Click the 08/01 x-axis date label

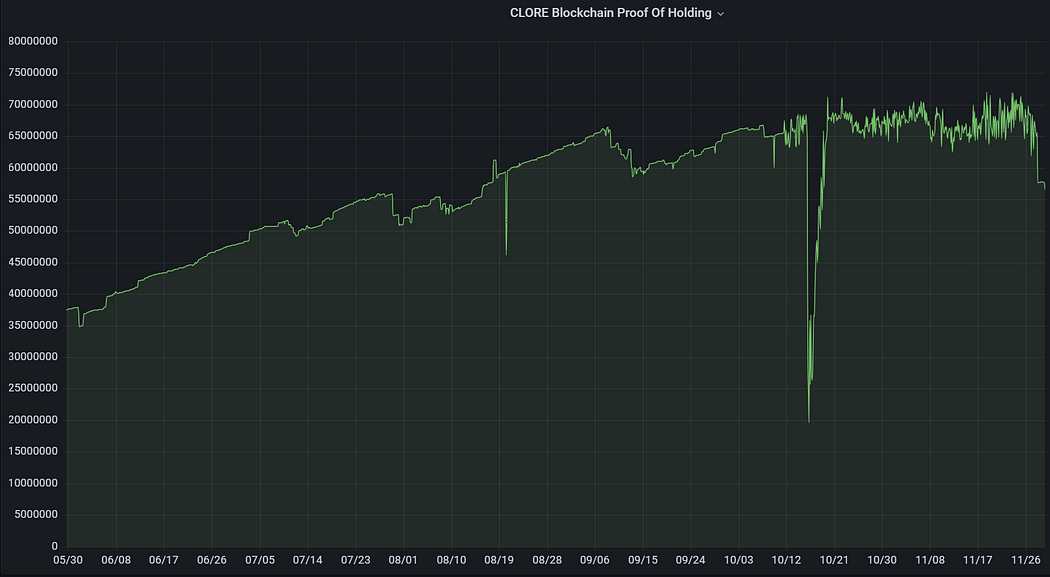coord(403,560)
